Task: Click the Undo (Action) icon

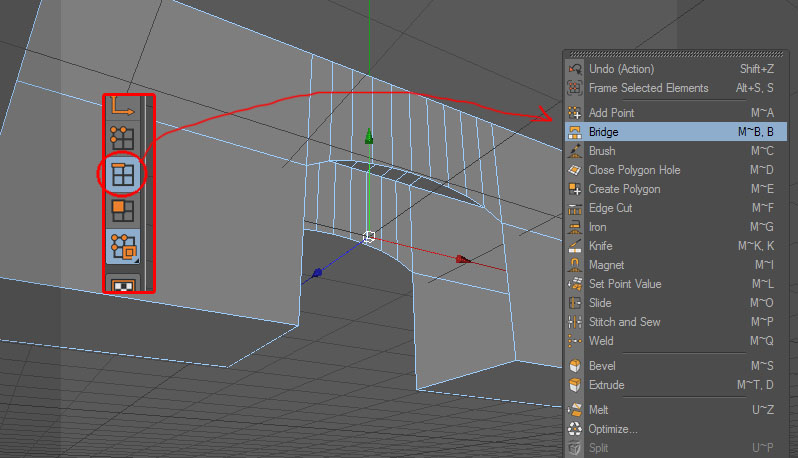Action: click(x=575, y=69)
